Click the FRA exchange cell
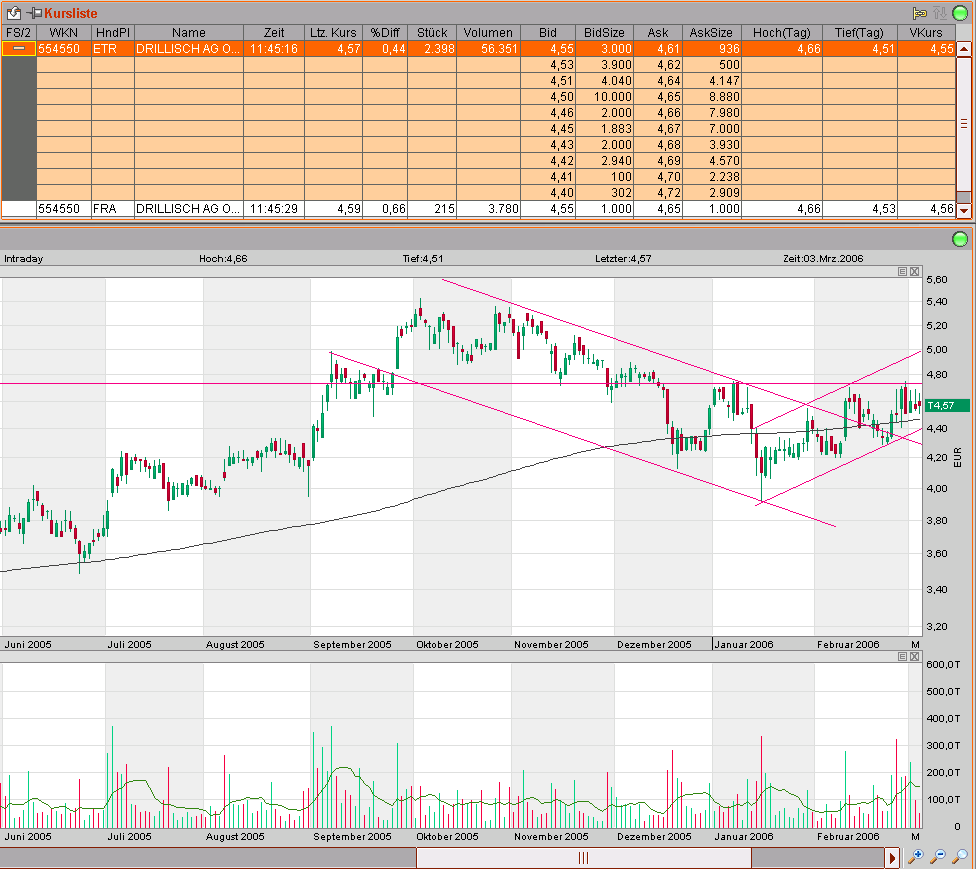 coord(113,209)
